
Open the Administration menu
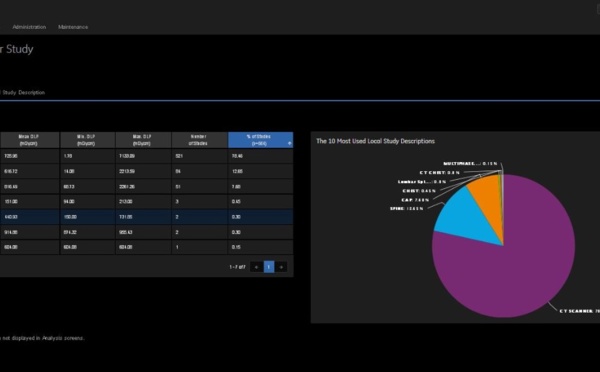(29, 27)
